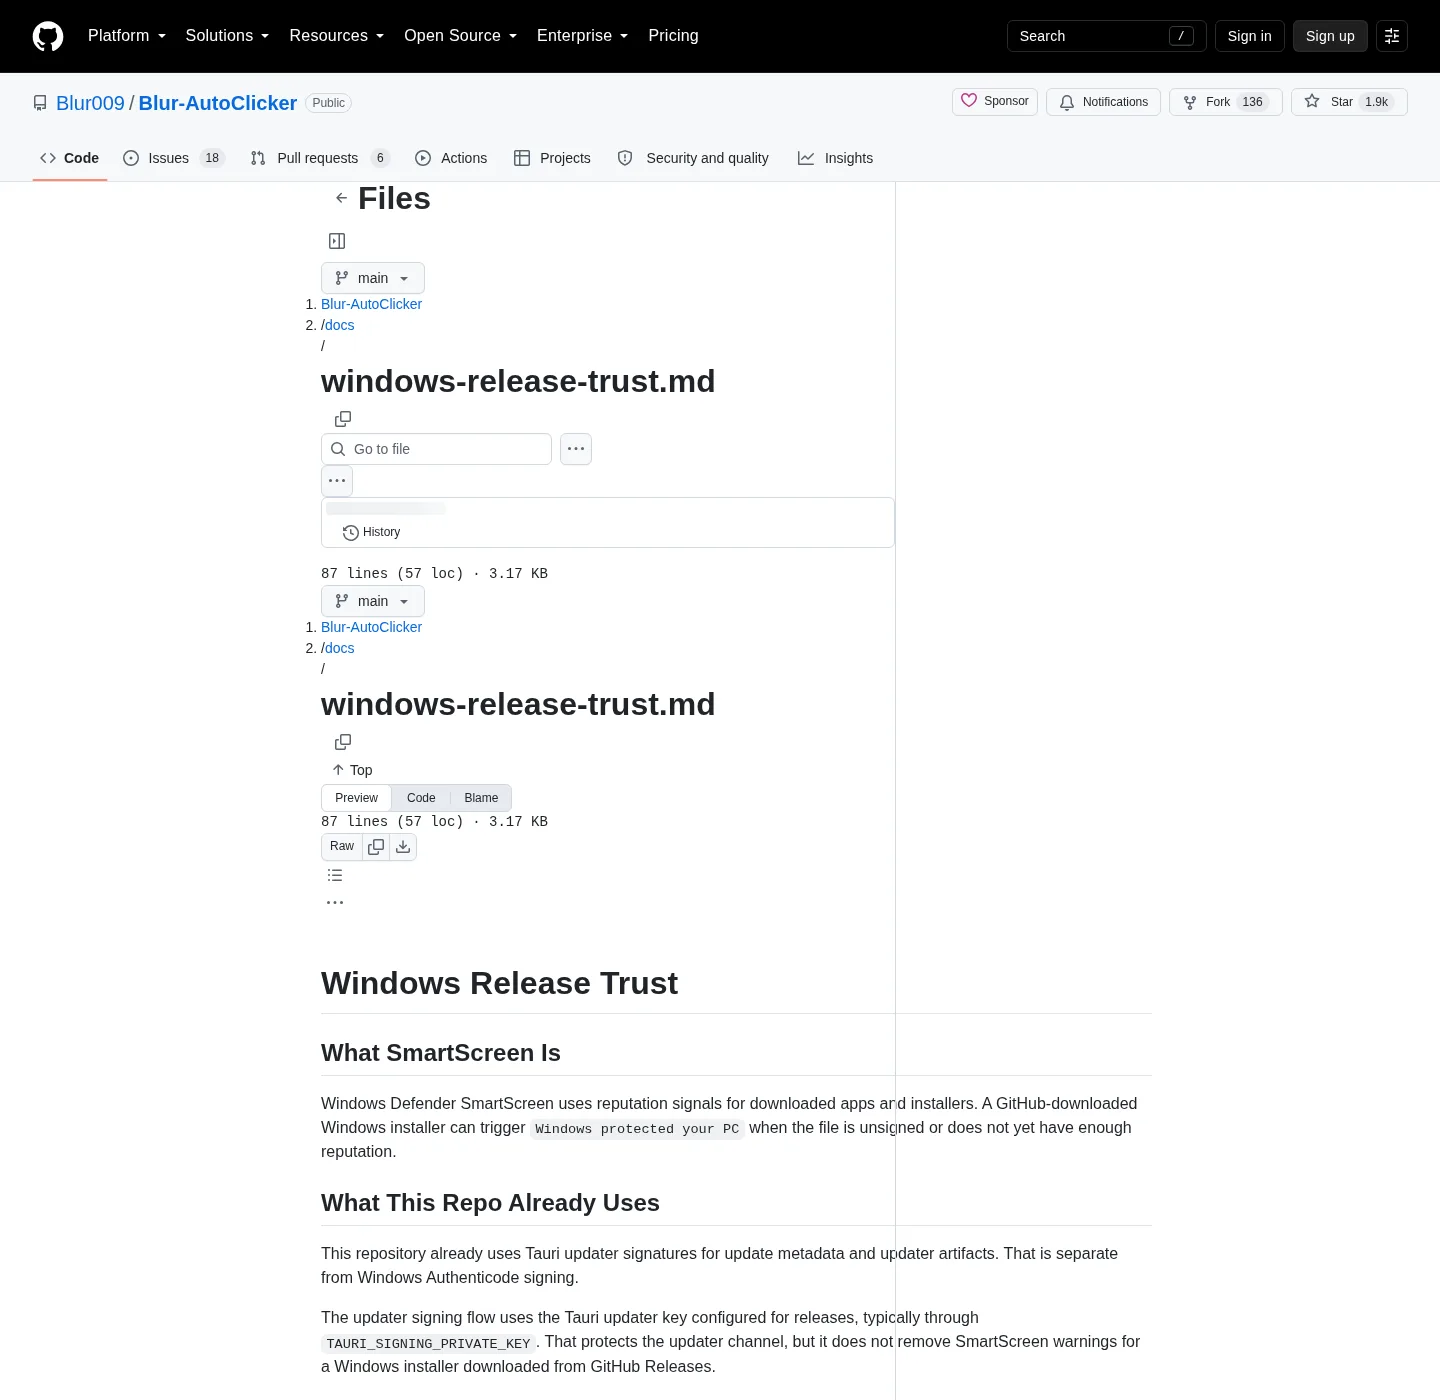Click TAURI_SIGNING_PRIVATE_KEY code text
Screen dimensions: 1440x1400
click(x=428, y=1344)
